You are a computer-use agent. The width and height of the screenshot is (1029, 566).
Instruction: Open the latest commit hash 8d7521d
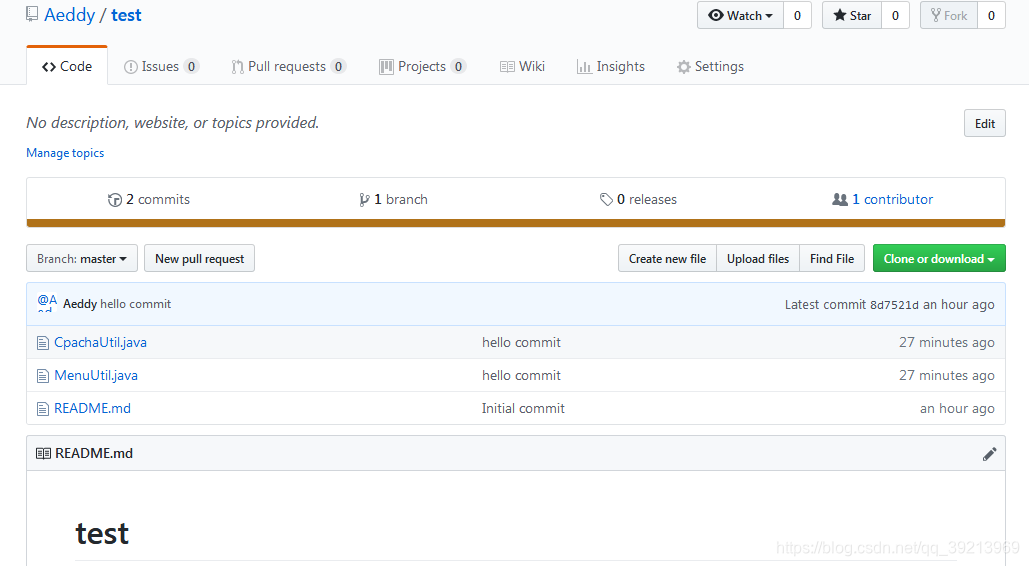tap(894, 305)
